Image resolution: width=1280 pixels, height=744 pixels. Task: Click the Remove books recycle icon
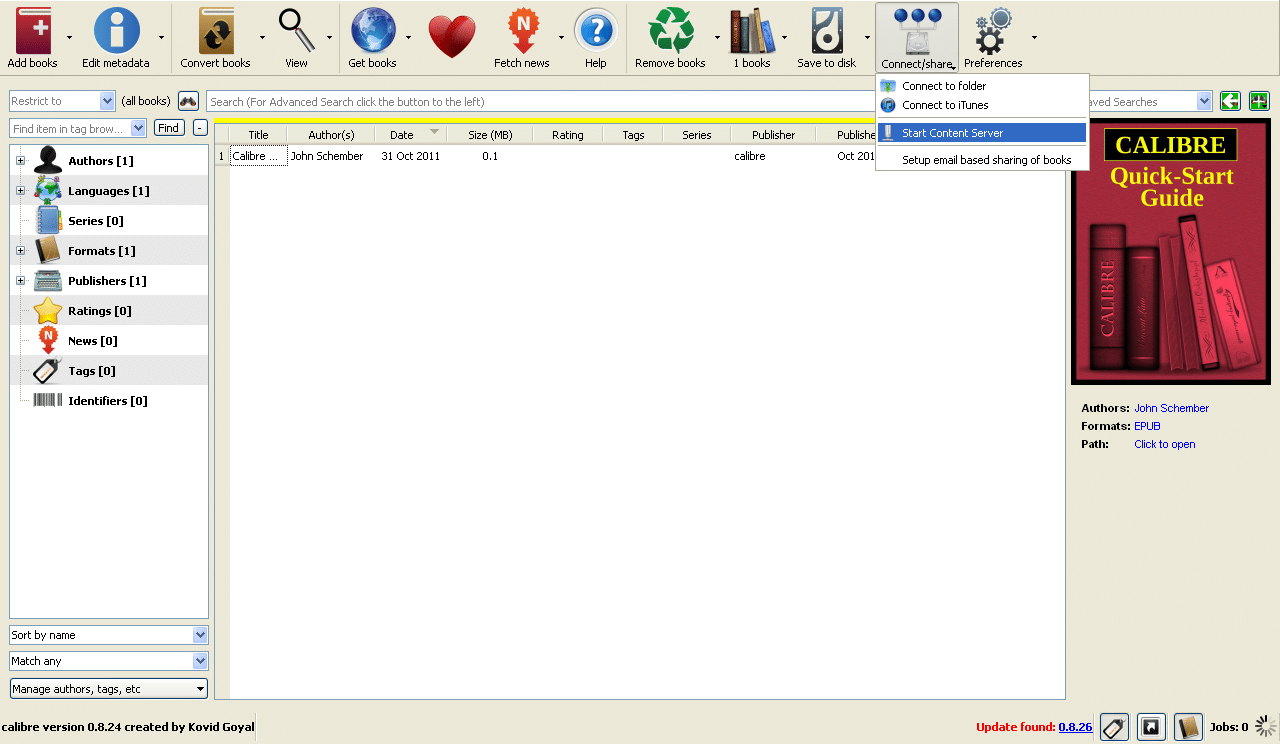point(670,31)
